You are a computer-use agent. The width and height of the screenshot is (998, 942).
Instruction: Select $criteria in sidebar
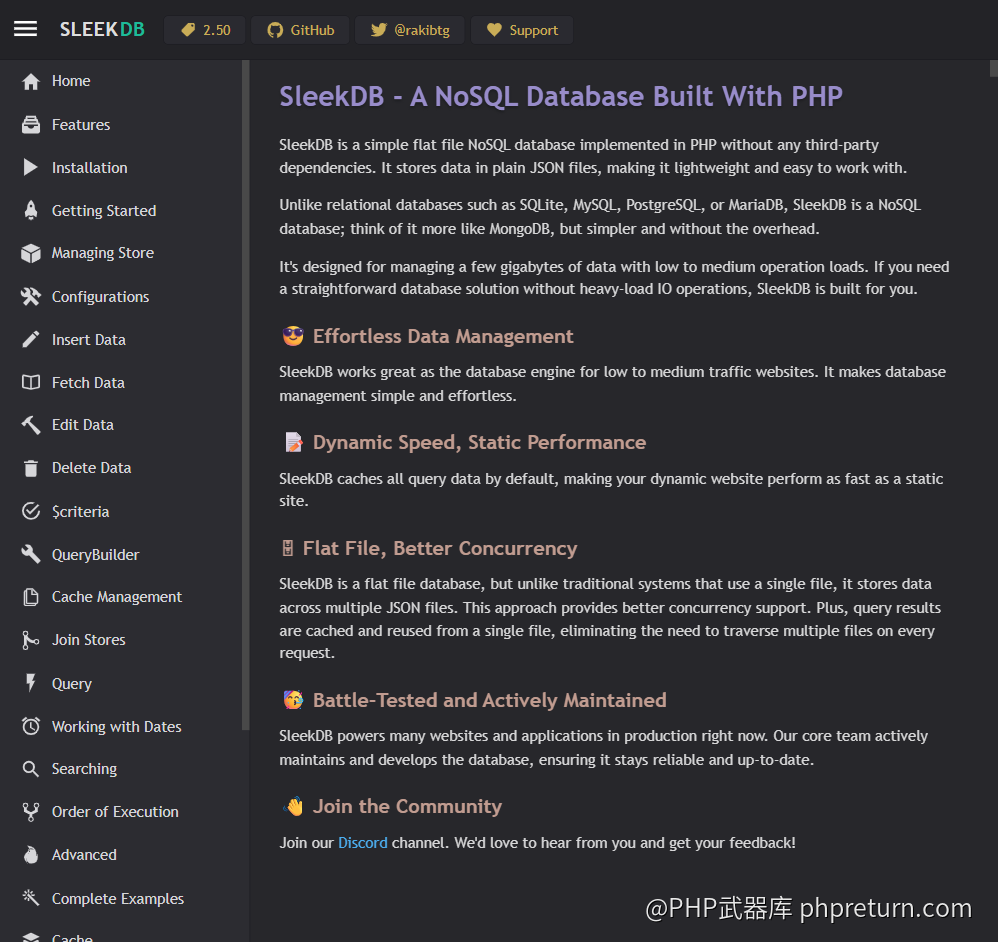(x=80, y=512)
